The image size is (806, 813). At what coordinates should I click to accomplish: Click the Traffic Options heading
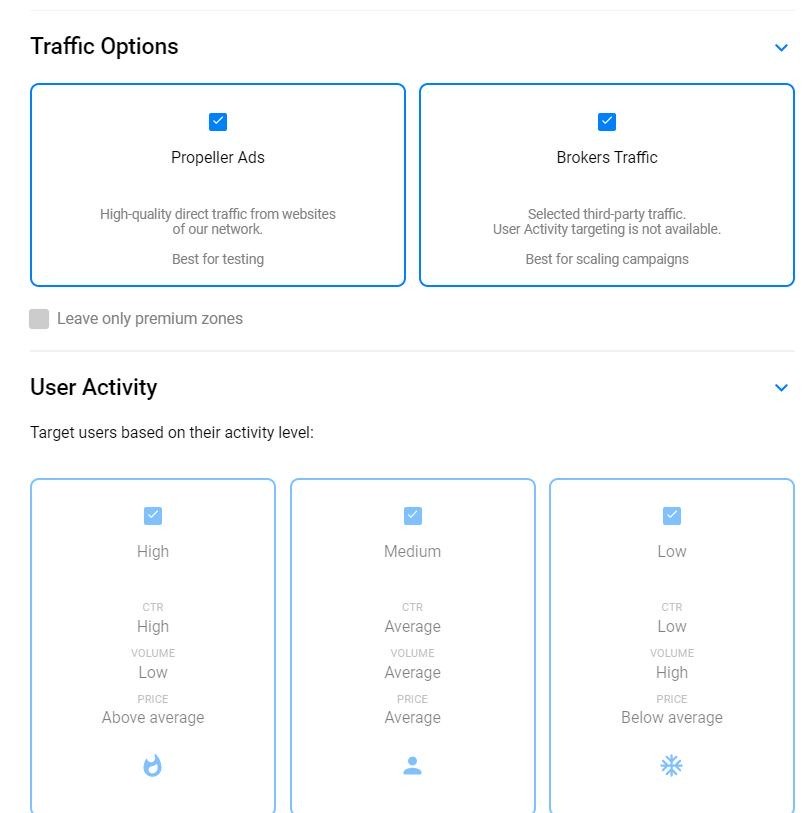(x=104, y=47)
